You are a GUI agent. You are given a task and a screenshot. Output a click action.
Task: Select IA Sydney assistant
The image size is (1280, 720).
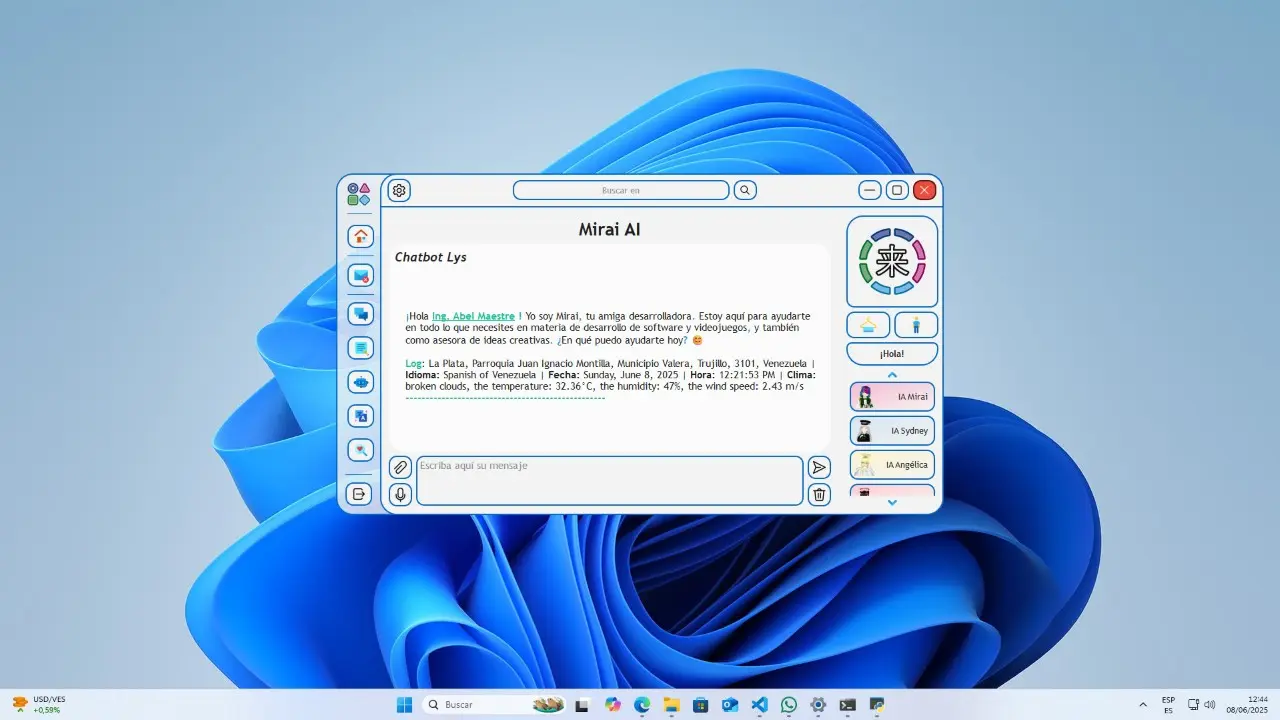[x=892, y=431]
